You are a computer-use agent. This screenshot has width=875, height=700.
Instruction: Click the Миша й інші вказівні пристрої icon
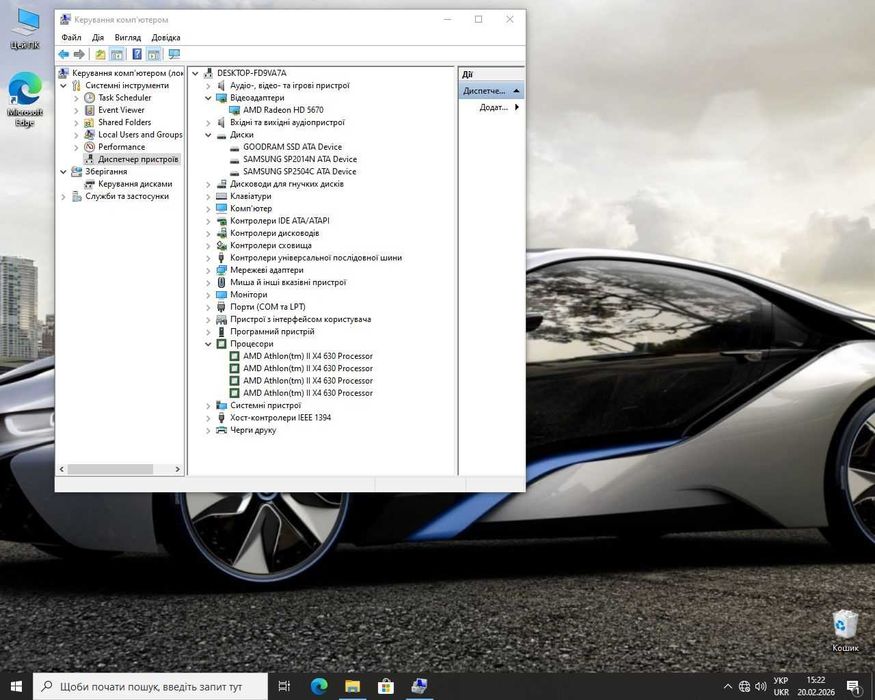click(222, 282)
